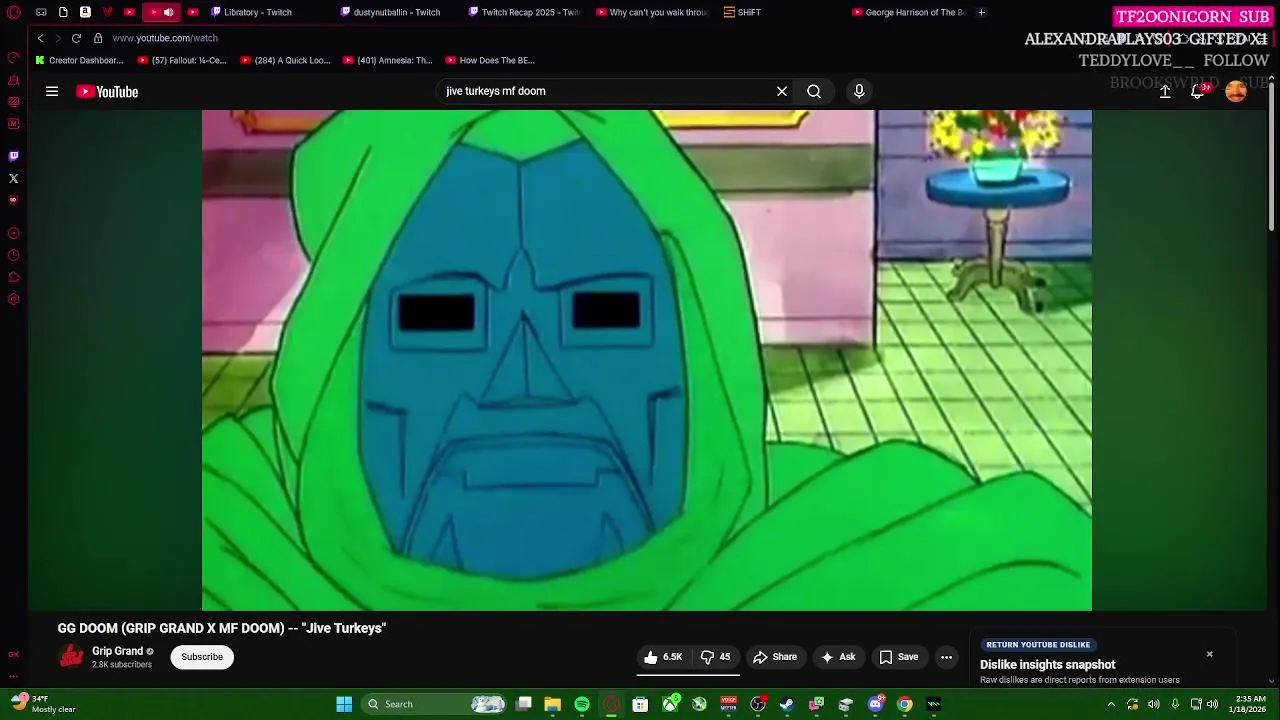
Task: Subscribe to the Grip Grand channel
Action: click(x=202, y=657)
